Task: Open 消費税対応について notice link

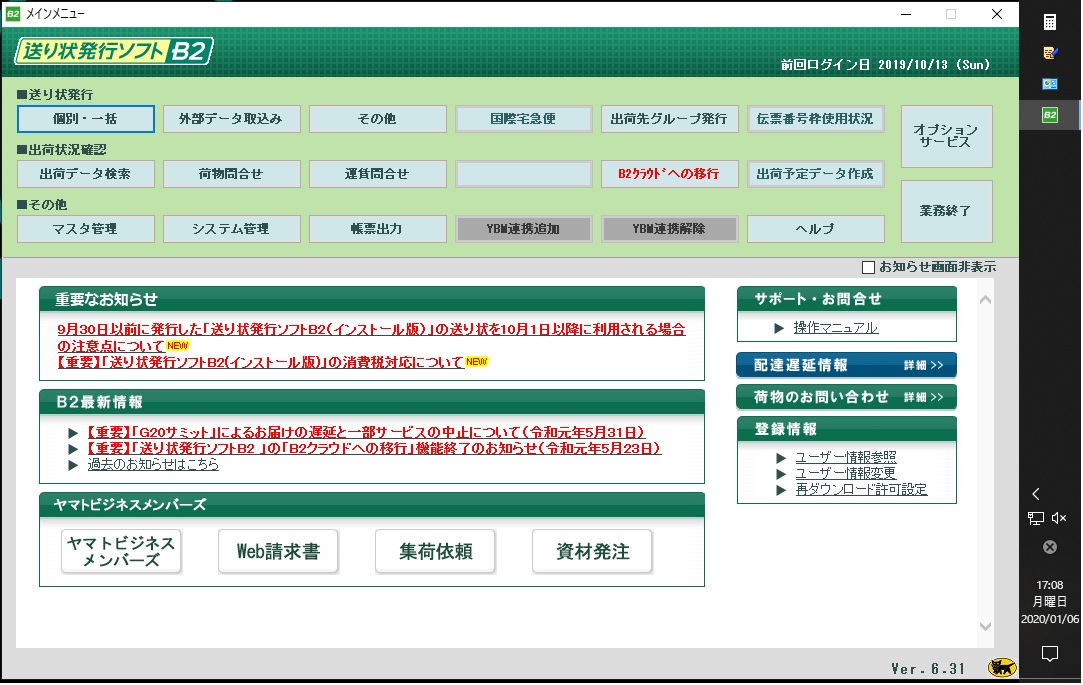Action: coord(260,362)
